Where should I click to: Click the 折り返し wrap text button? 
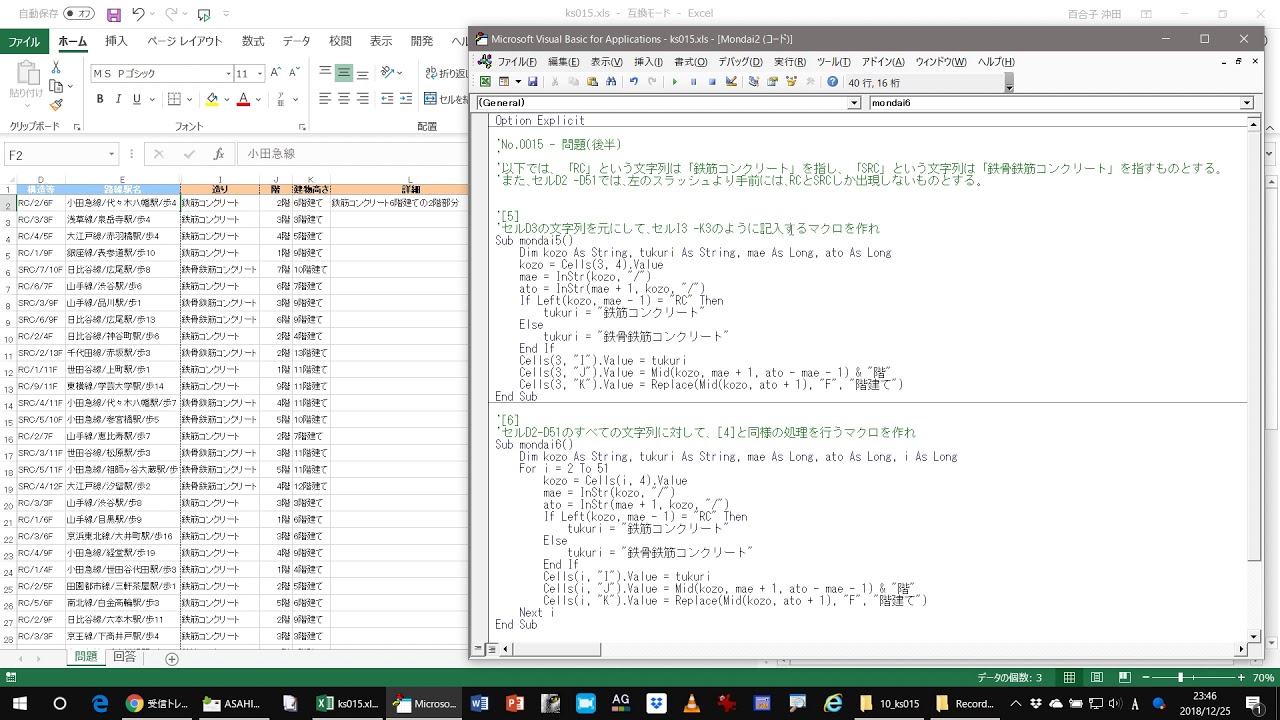point(446,73)
